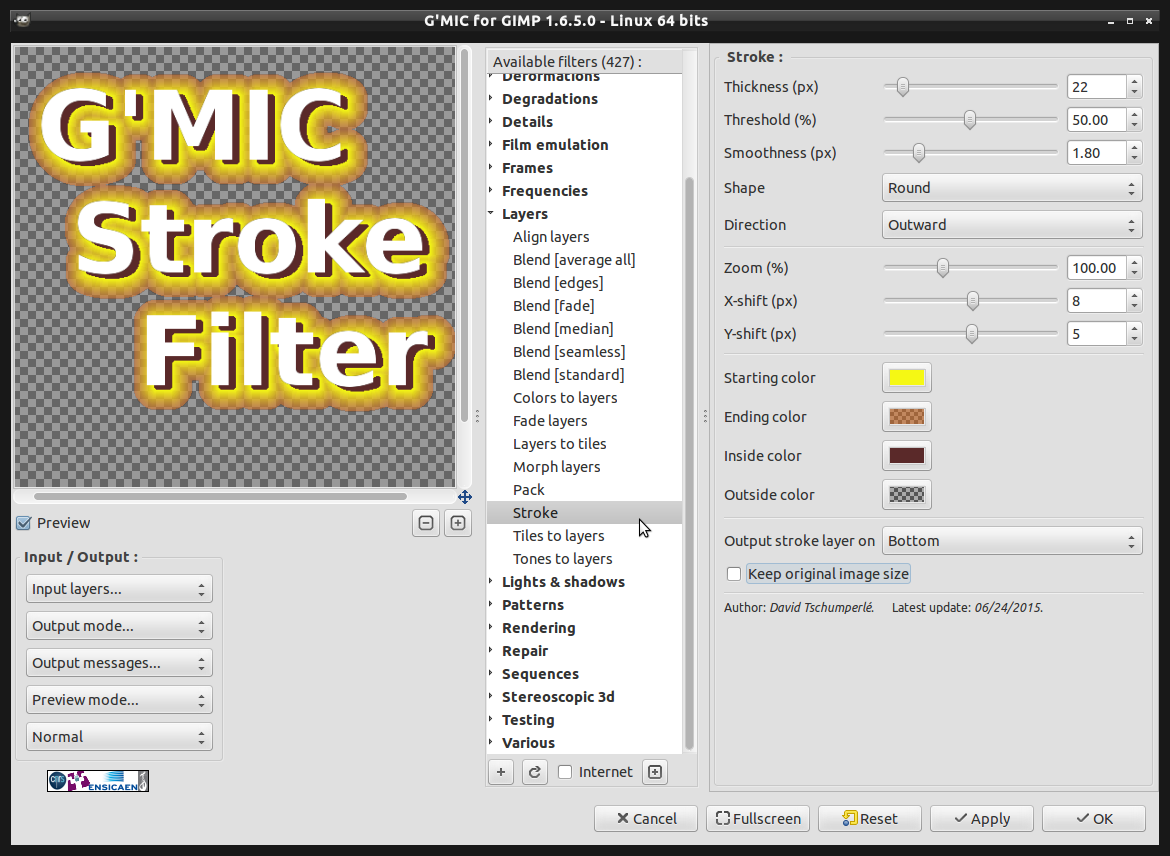Click the Thickness slider handle
The image size is (1170, 856).
903,87
